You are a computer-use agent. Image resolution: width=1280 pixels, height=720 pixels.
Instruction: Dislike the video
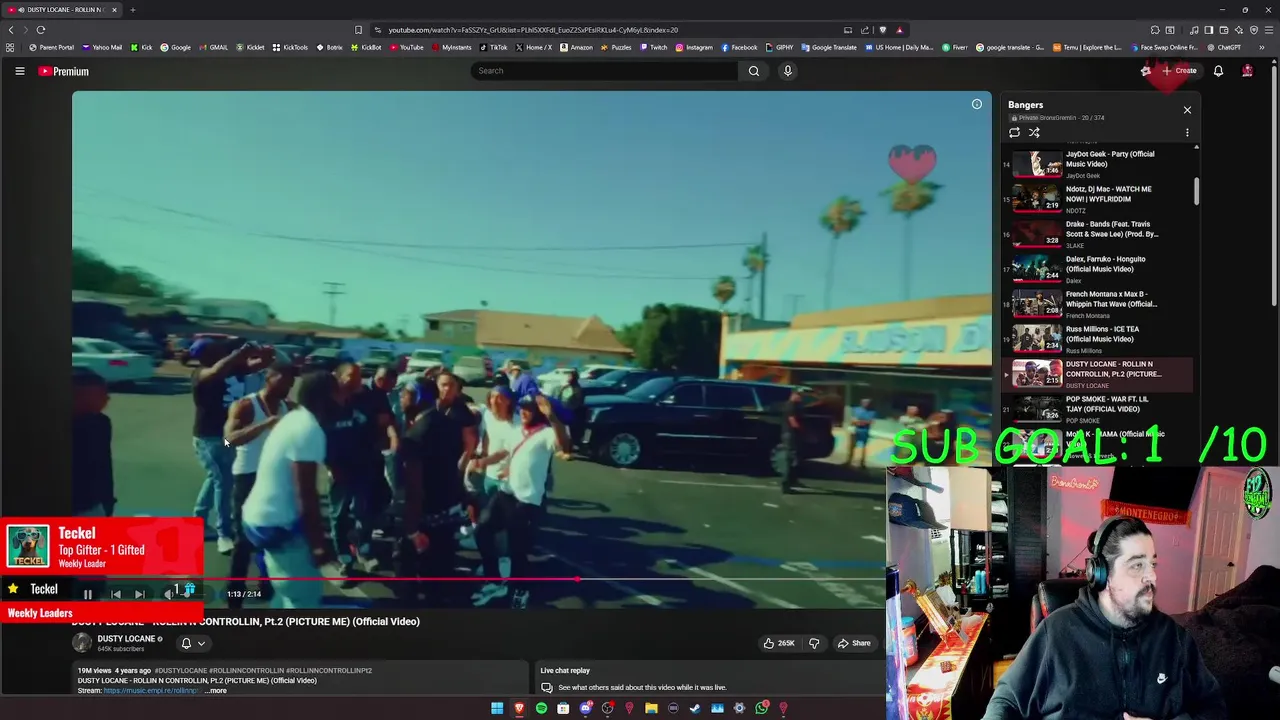pyautogui.click(x=813, y=643)
